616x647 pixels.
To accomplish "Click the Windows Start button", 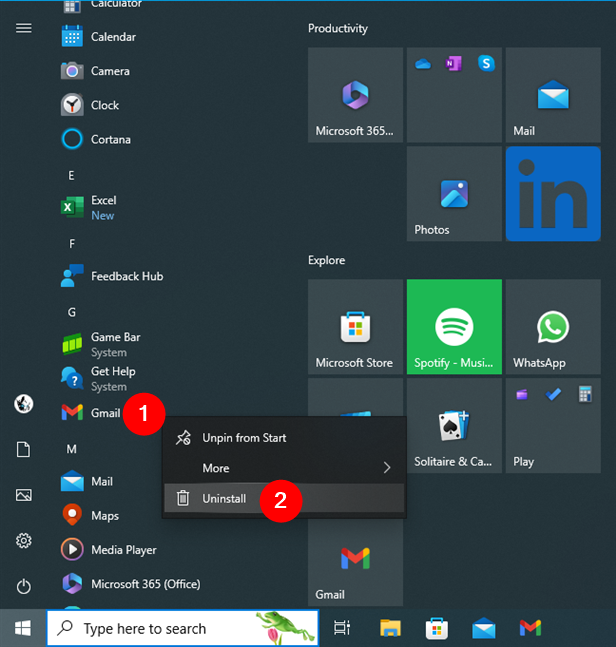I will [x=23, y=628].
